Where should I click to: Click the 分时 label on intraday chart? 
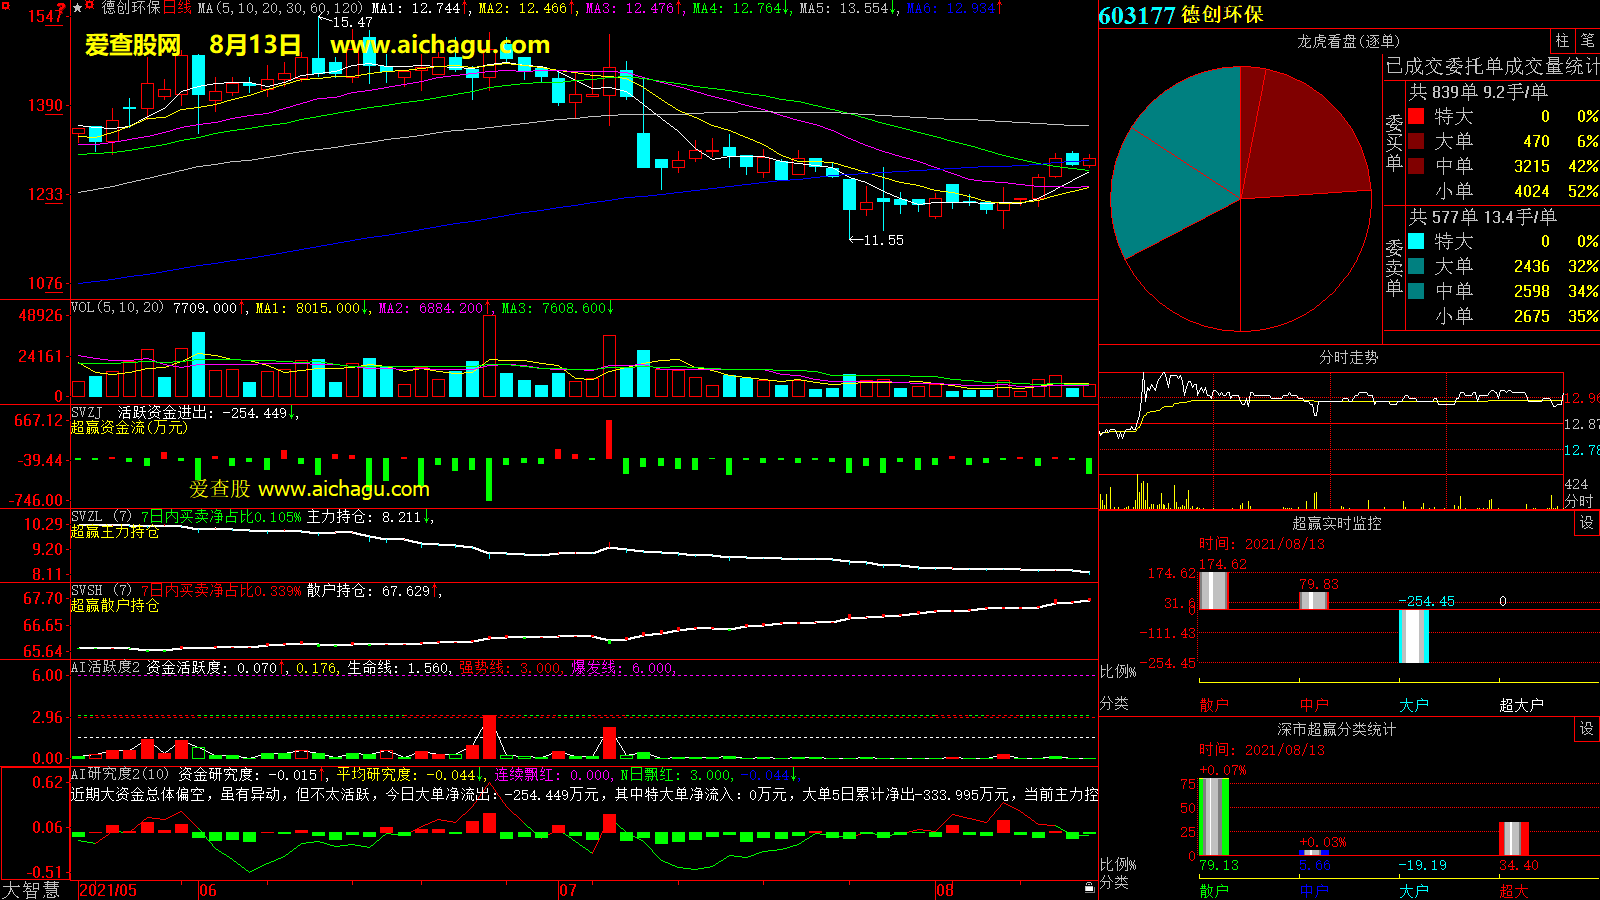pyautogui.click(x=1578, y=501)
